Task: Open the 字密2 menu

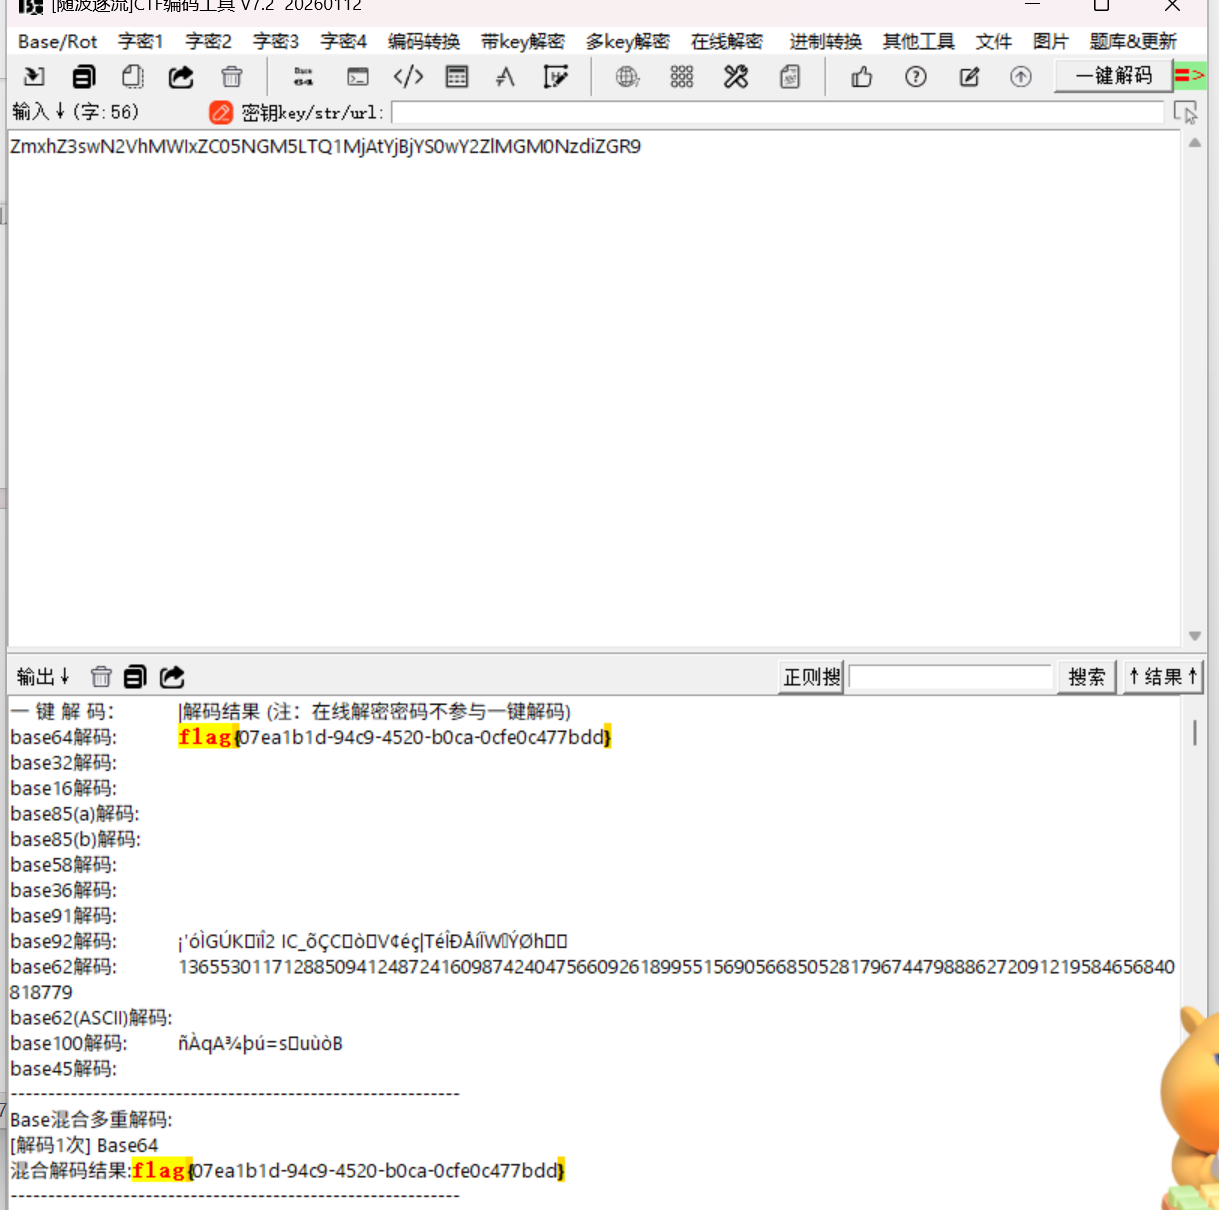Action: pyautogui.click(x=208, y=42)
